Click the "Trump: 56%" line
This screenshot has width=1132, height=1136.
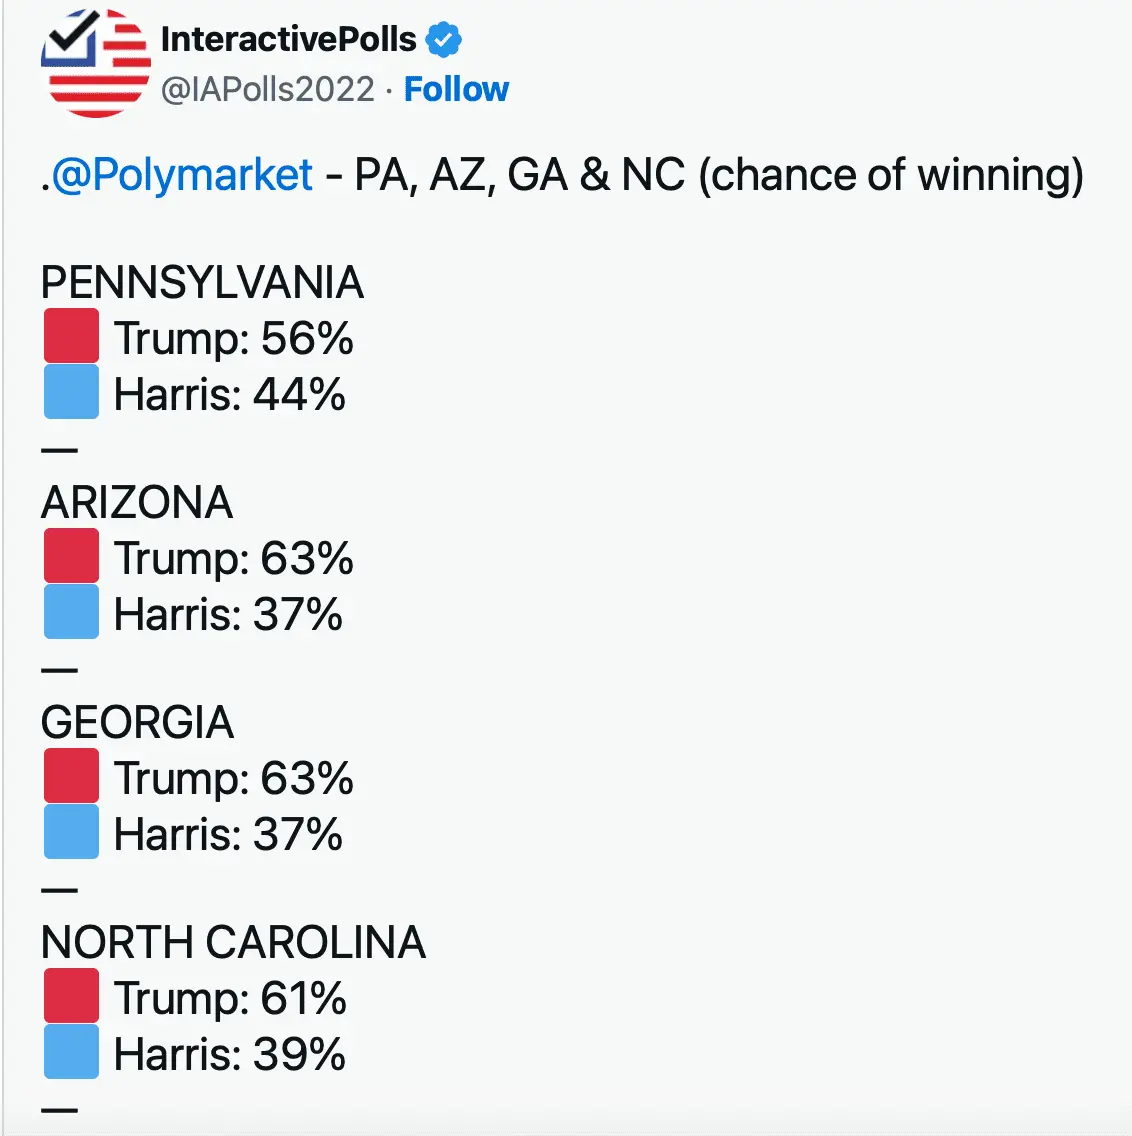[x=233, y=338]
